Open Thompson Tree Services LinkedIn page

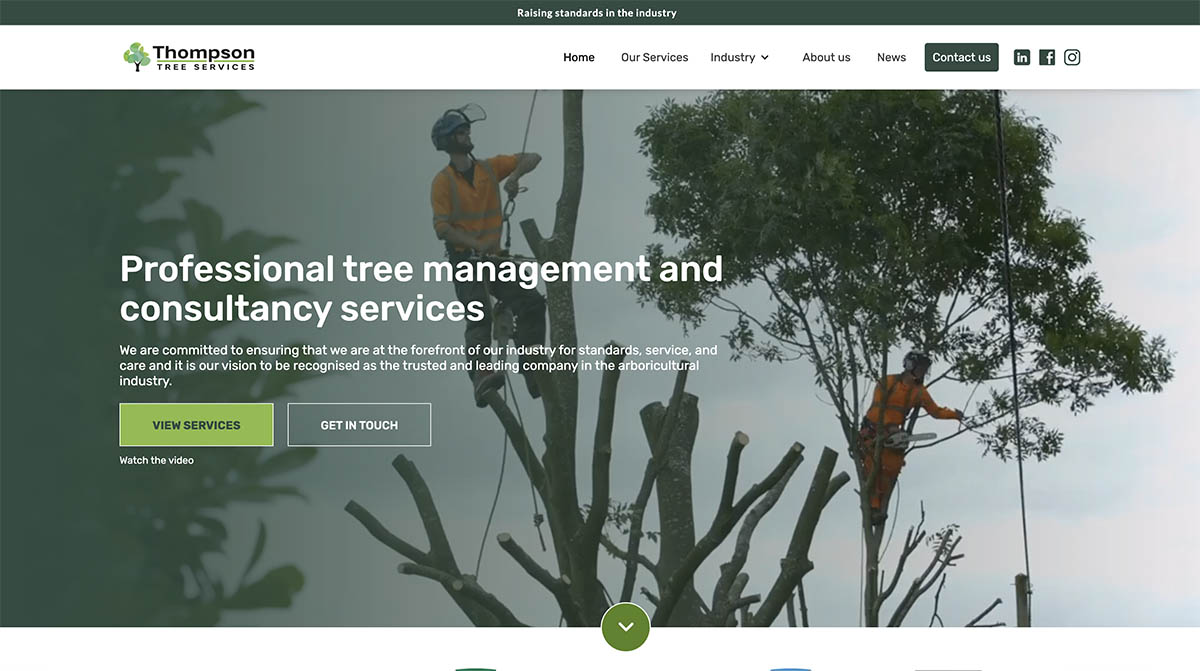point(1022,57)
